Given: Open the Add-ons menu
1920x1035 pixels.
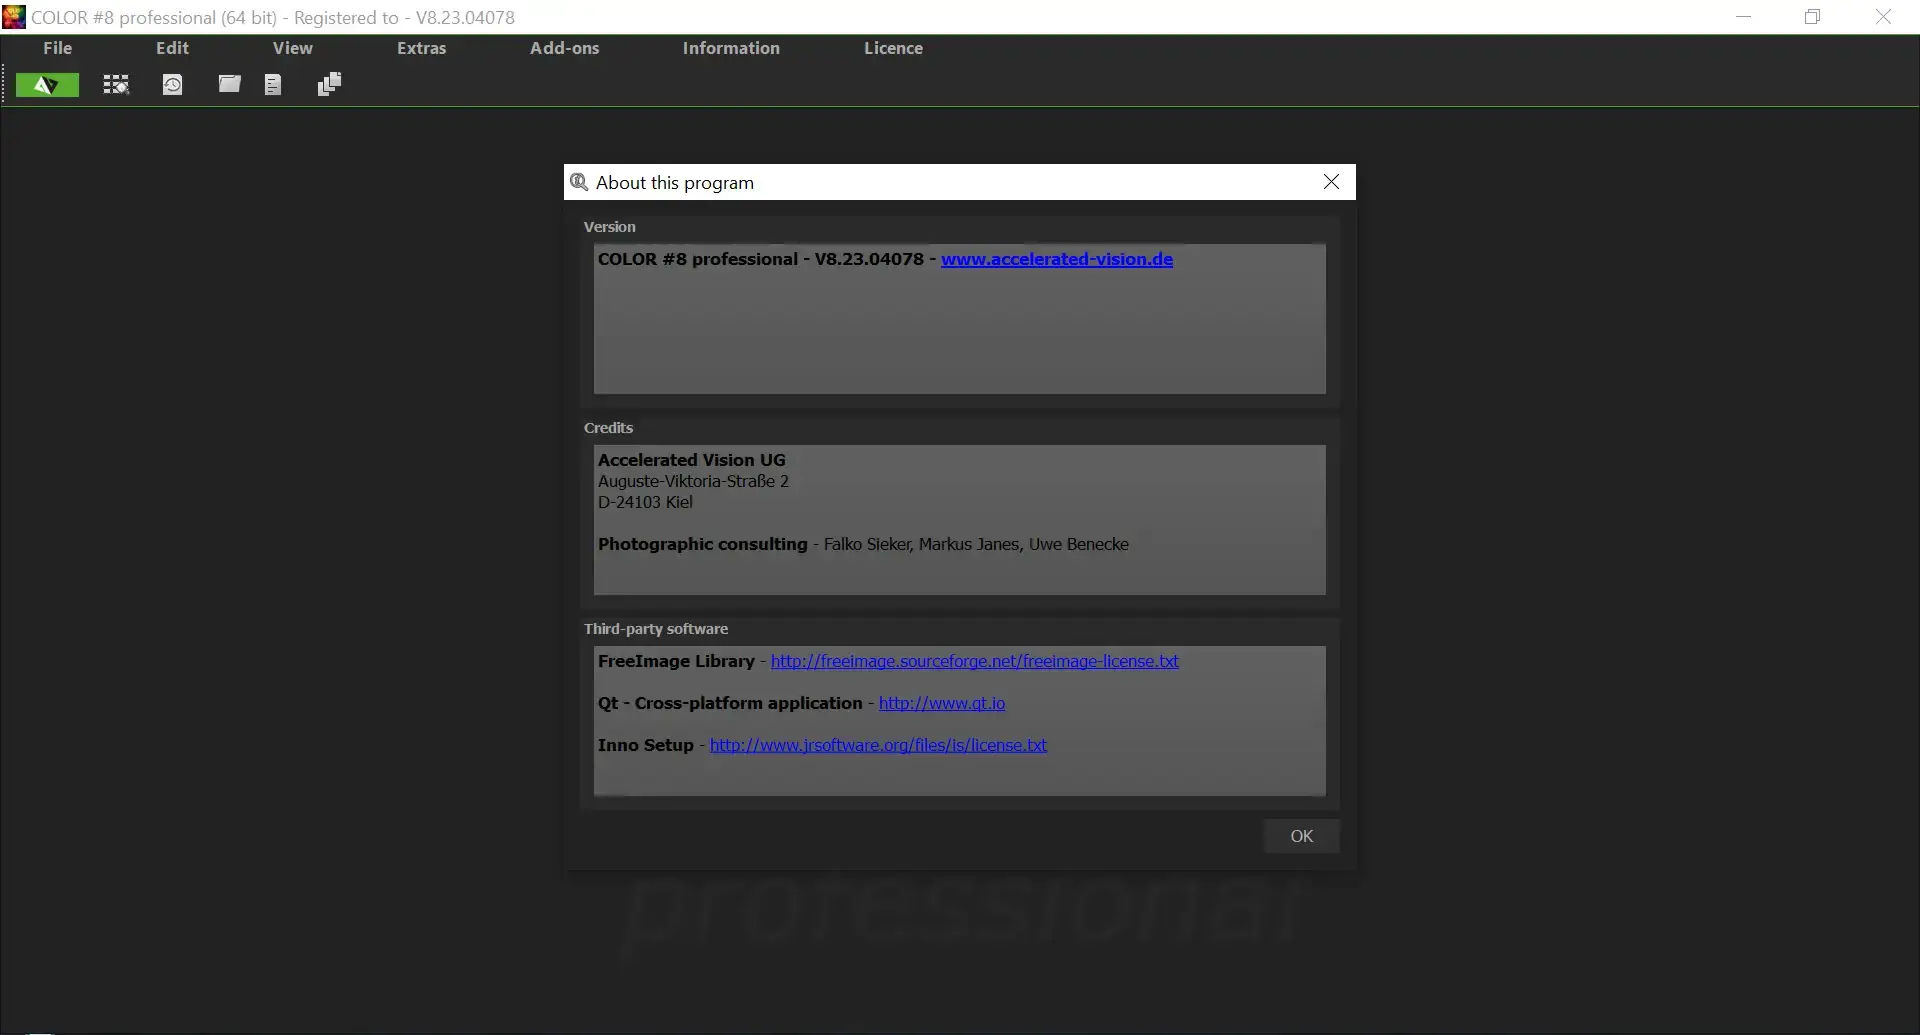Looking at the screenshot, I should [564, 47].
